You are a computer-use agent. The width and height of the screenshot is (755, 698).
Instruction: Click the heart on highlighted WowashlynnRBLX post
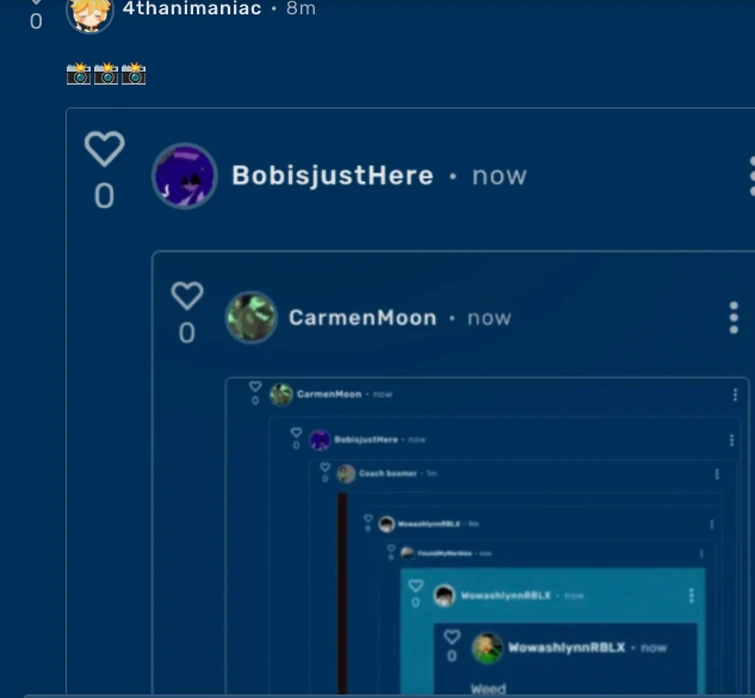416,585
